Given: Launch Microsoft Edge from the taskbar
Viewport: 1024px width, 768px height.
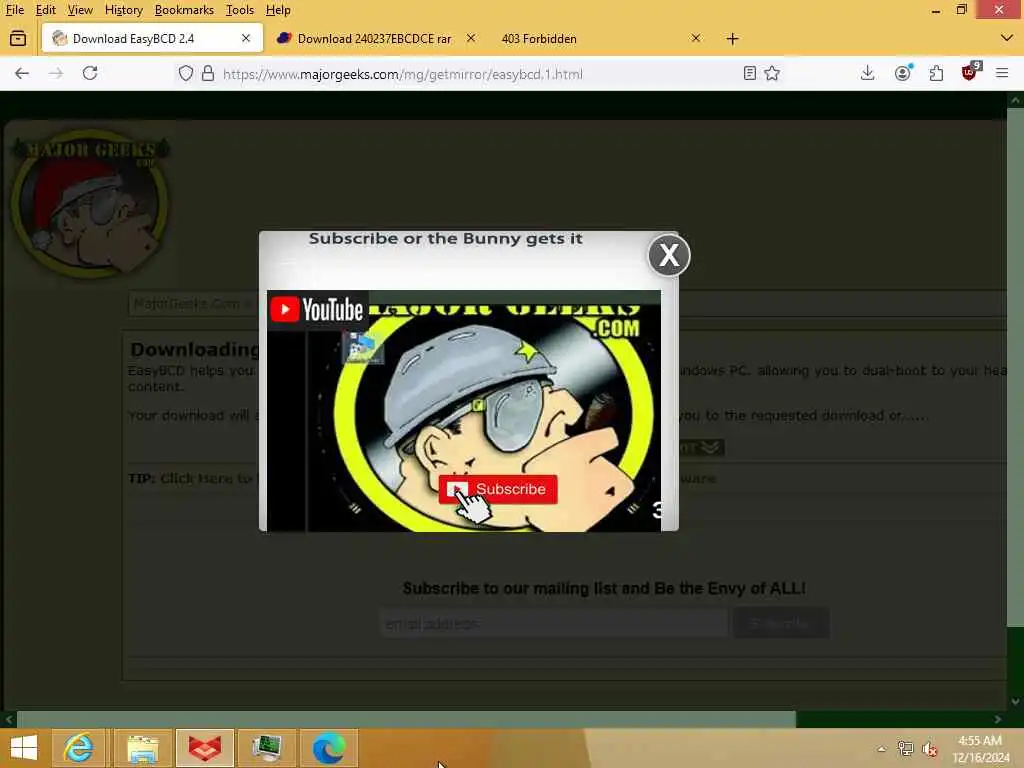Looking at the screenshot, I should click(329, 748).
